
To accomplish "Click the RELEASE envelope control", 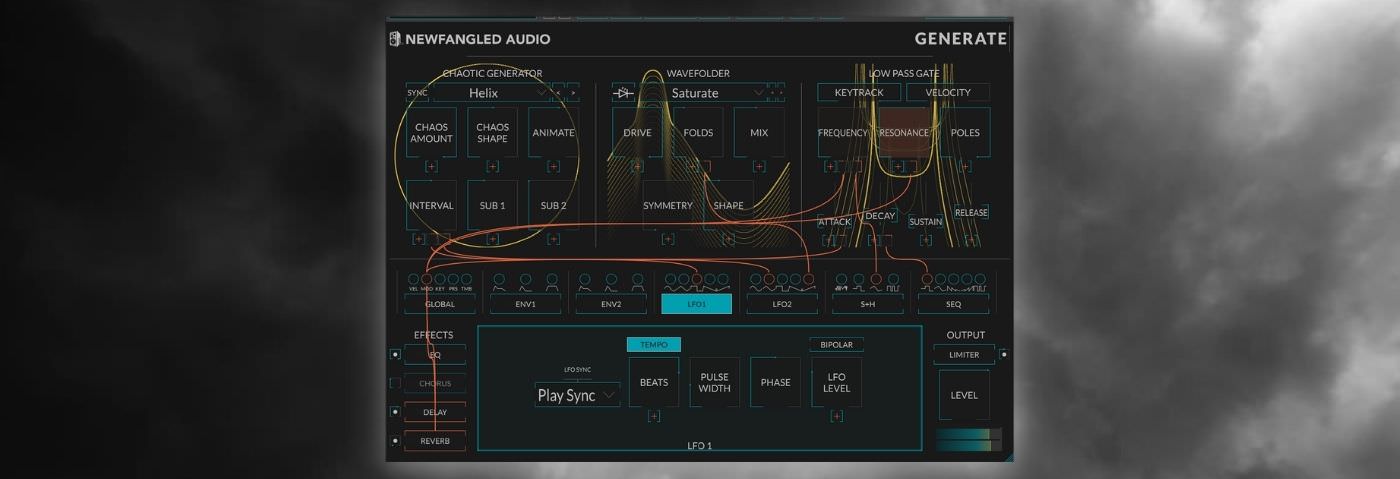I will point(971,212).
